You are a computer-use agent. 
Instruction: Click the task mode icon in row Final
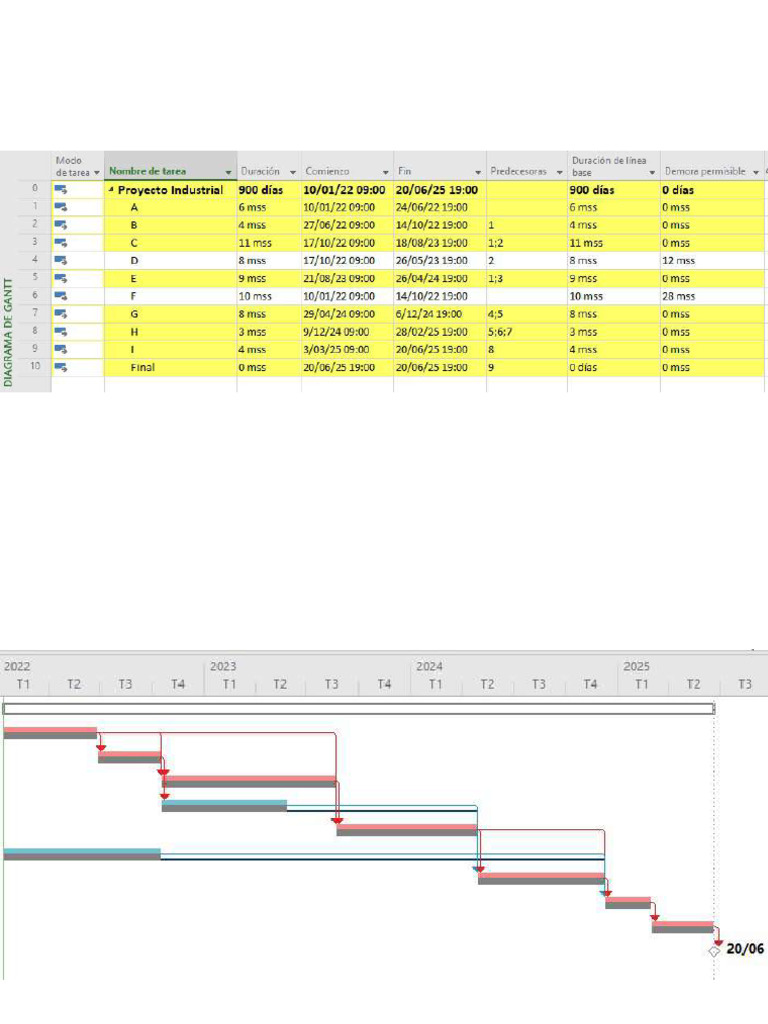coord(61,367)
